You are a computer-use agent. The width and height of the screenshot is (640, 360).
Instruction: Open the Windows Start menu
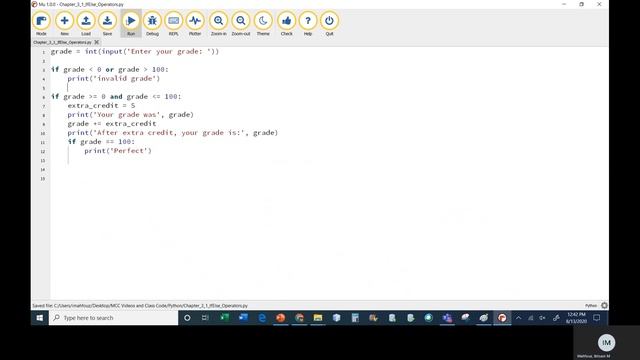click(40, 318)
